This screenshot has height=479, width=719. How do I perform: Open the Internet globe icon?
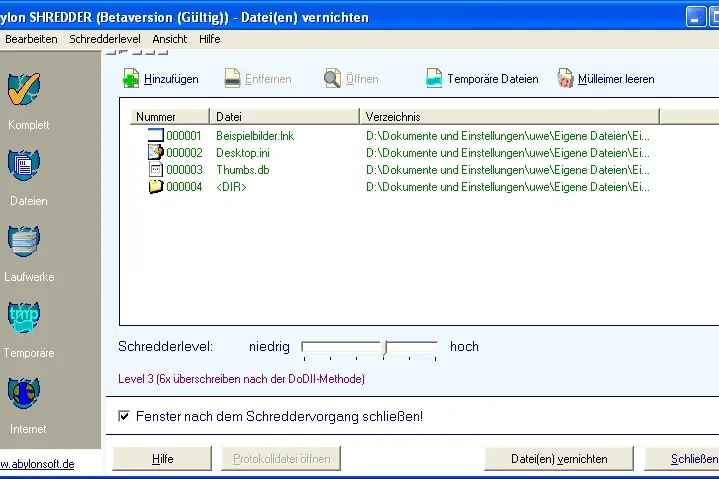[24, 393]
